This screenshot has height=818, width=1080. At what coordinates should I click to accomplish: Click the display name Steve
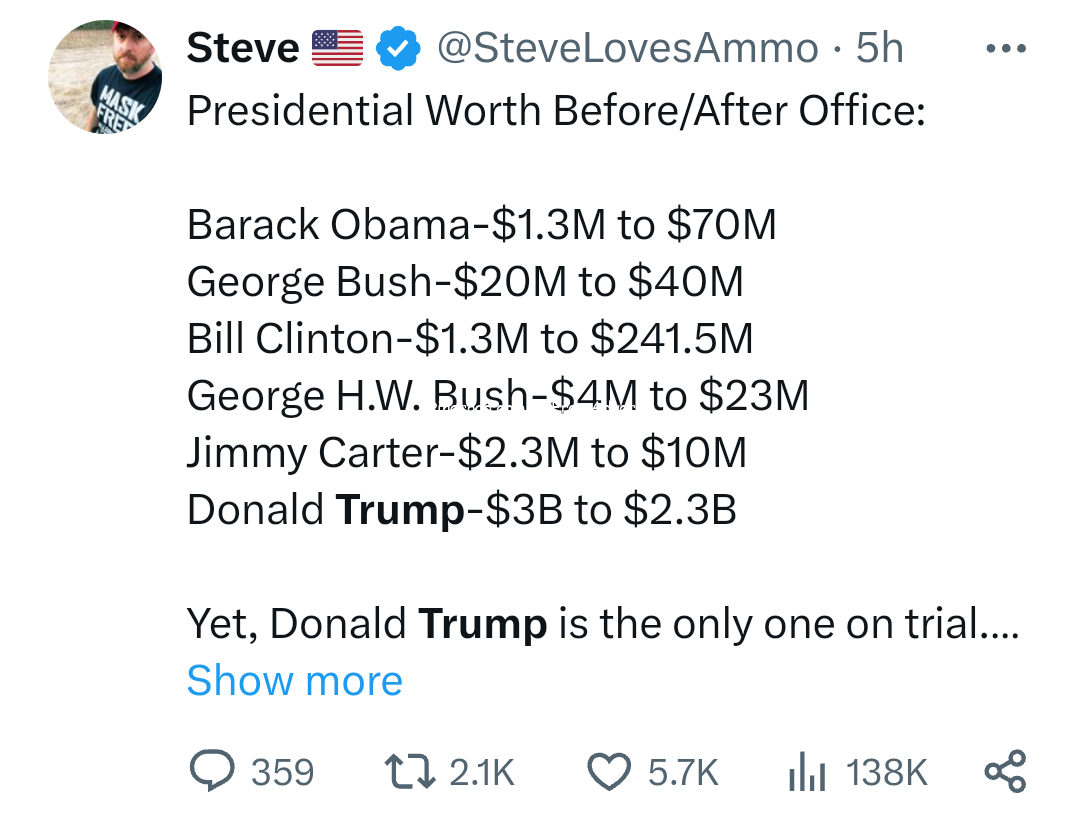(x=243, y=48)
